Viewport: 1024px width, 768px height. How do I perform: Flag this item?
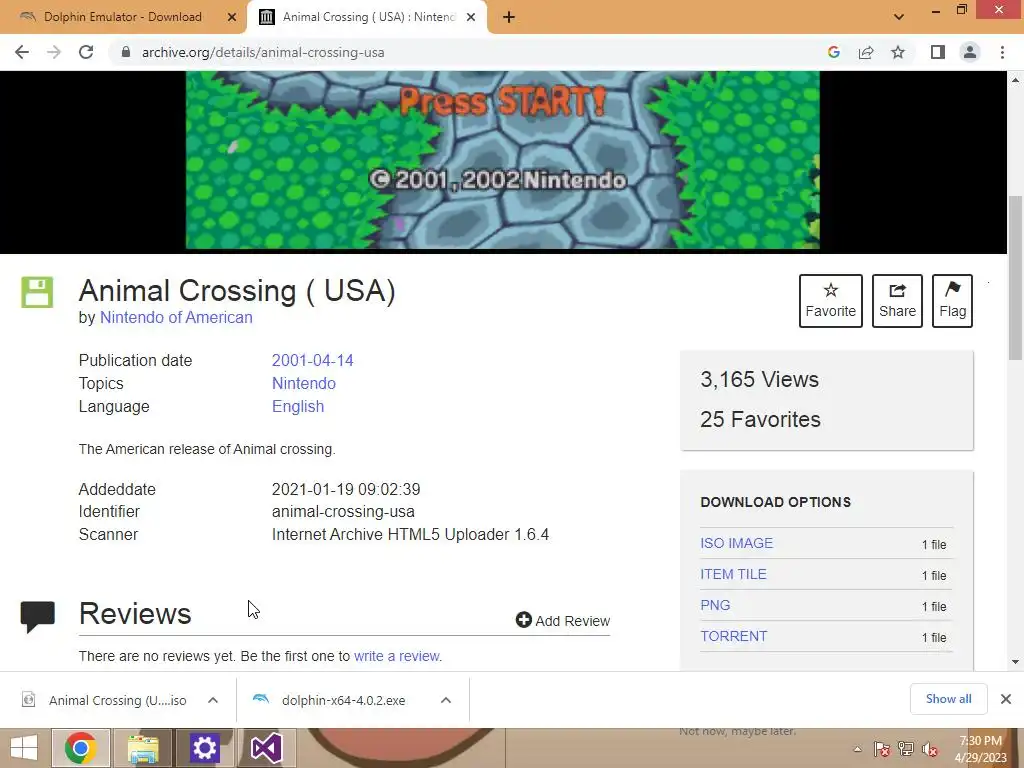click(x=952, y=300)
